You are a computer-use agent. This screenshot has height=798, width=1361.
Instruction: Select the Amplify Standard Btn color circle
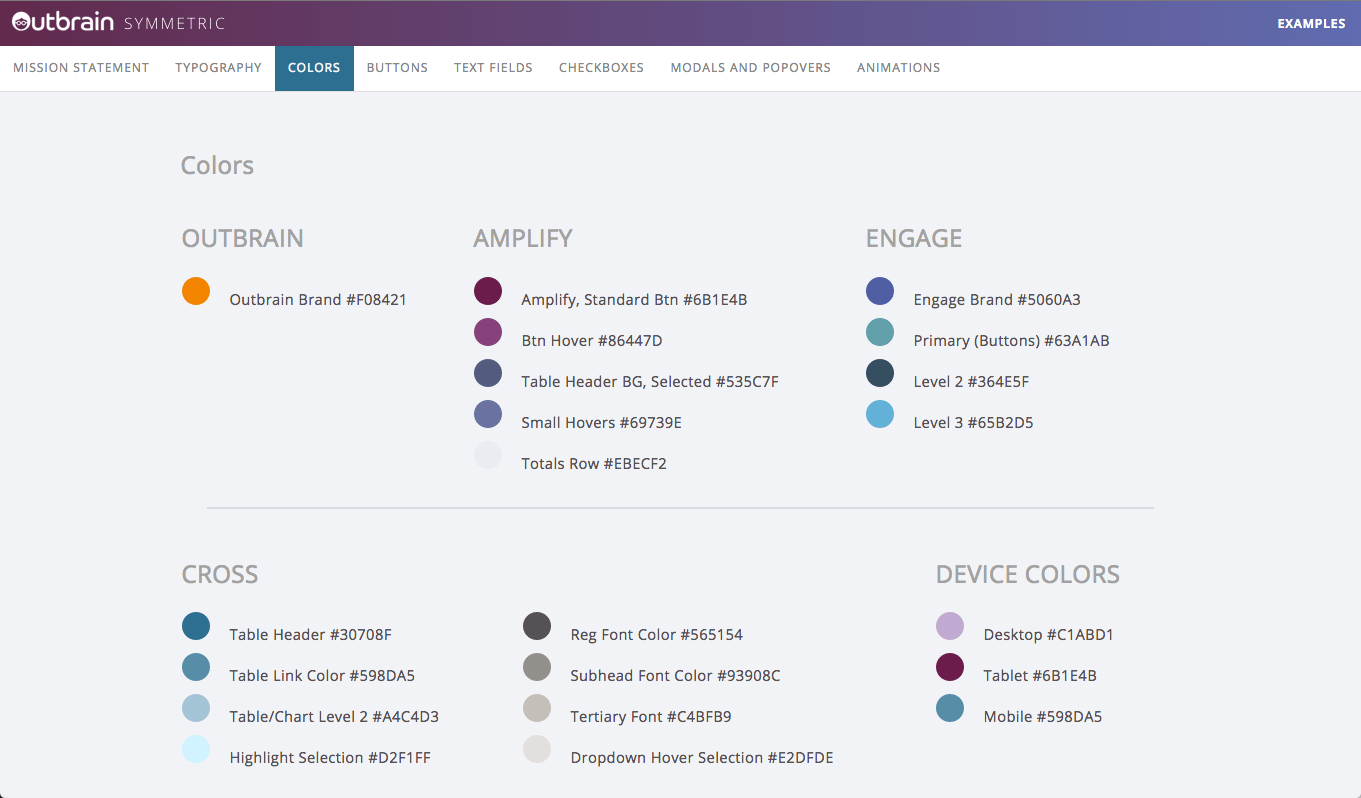[x=488, y=291]
